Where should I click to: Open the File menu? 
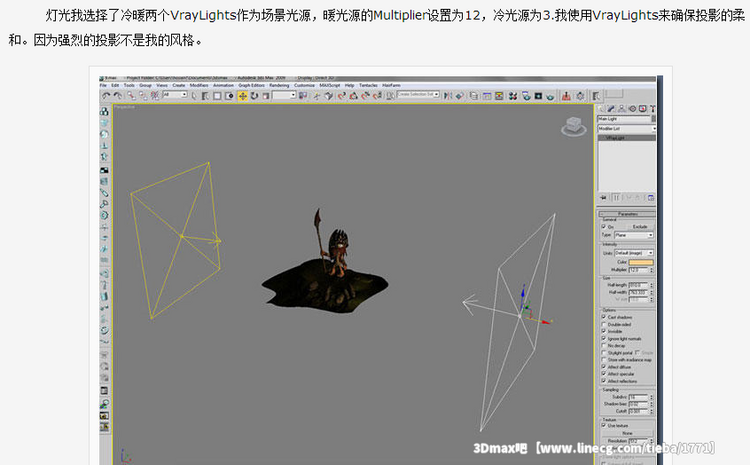103,85
